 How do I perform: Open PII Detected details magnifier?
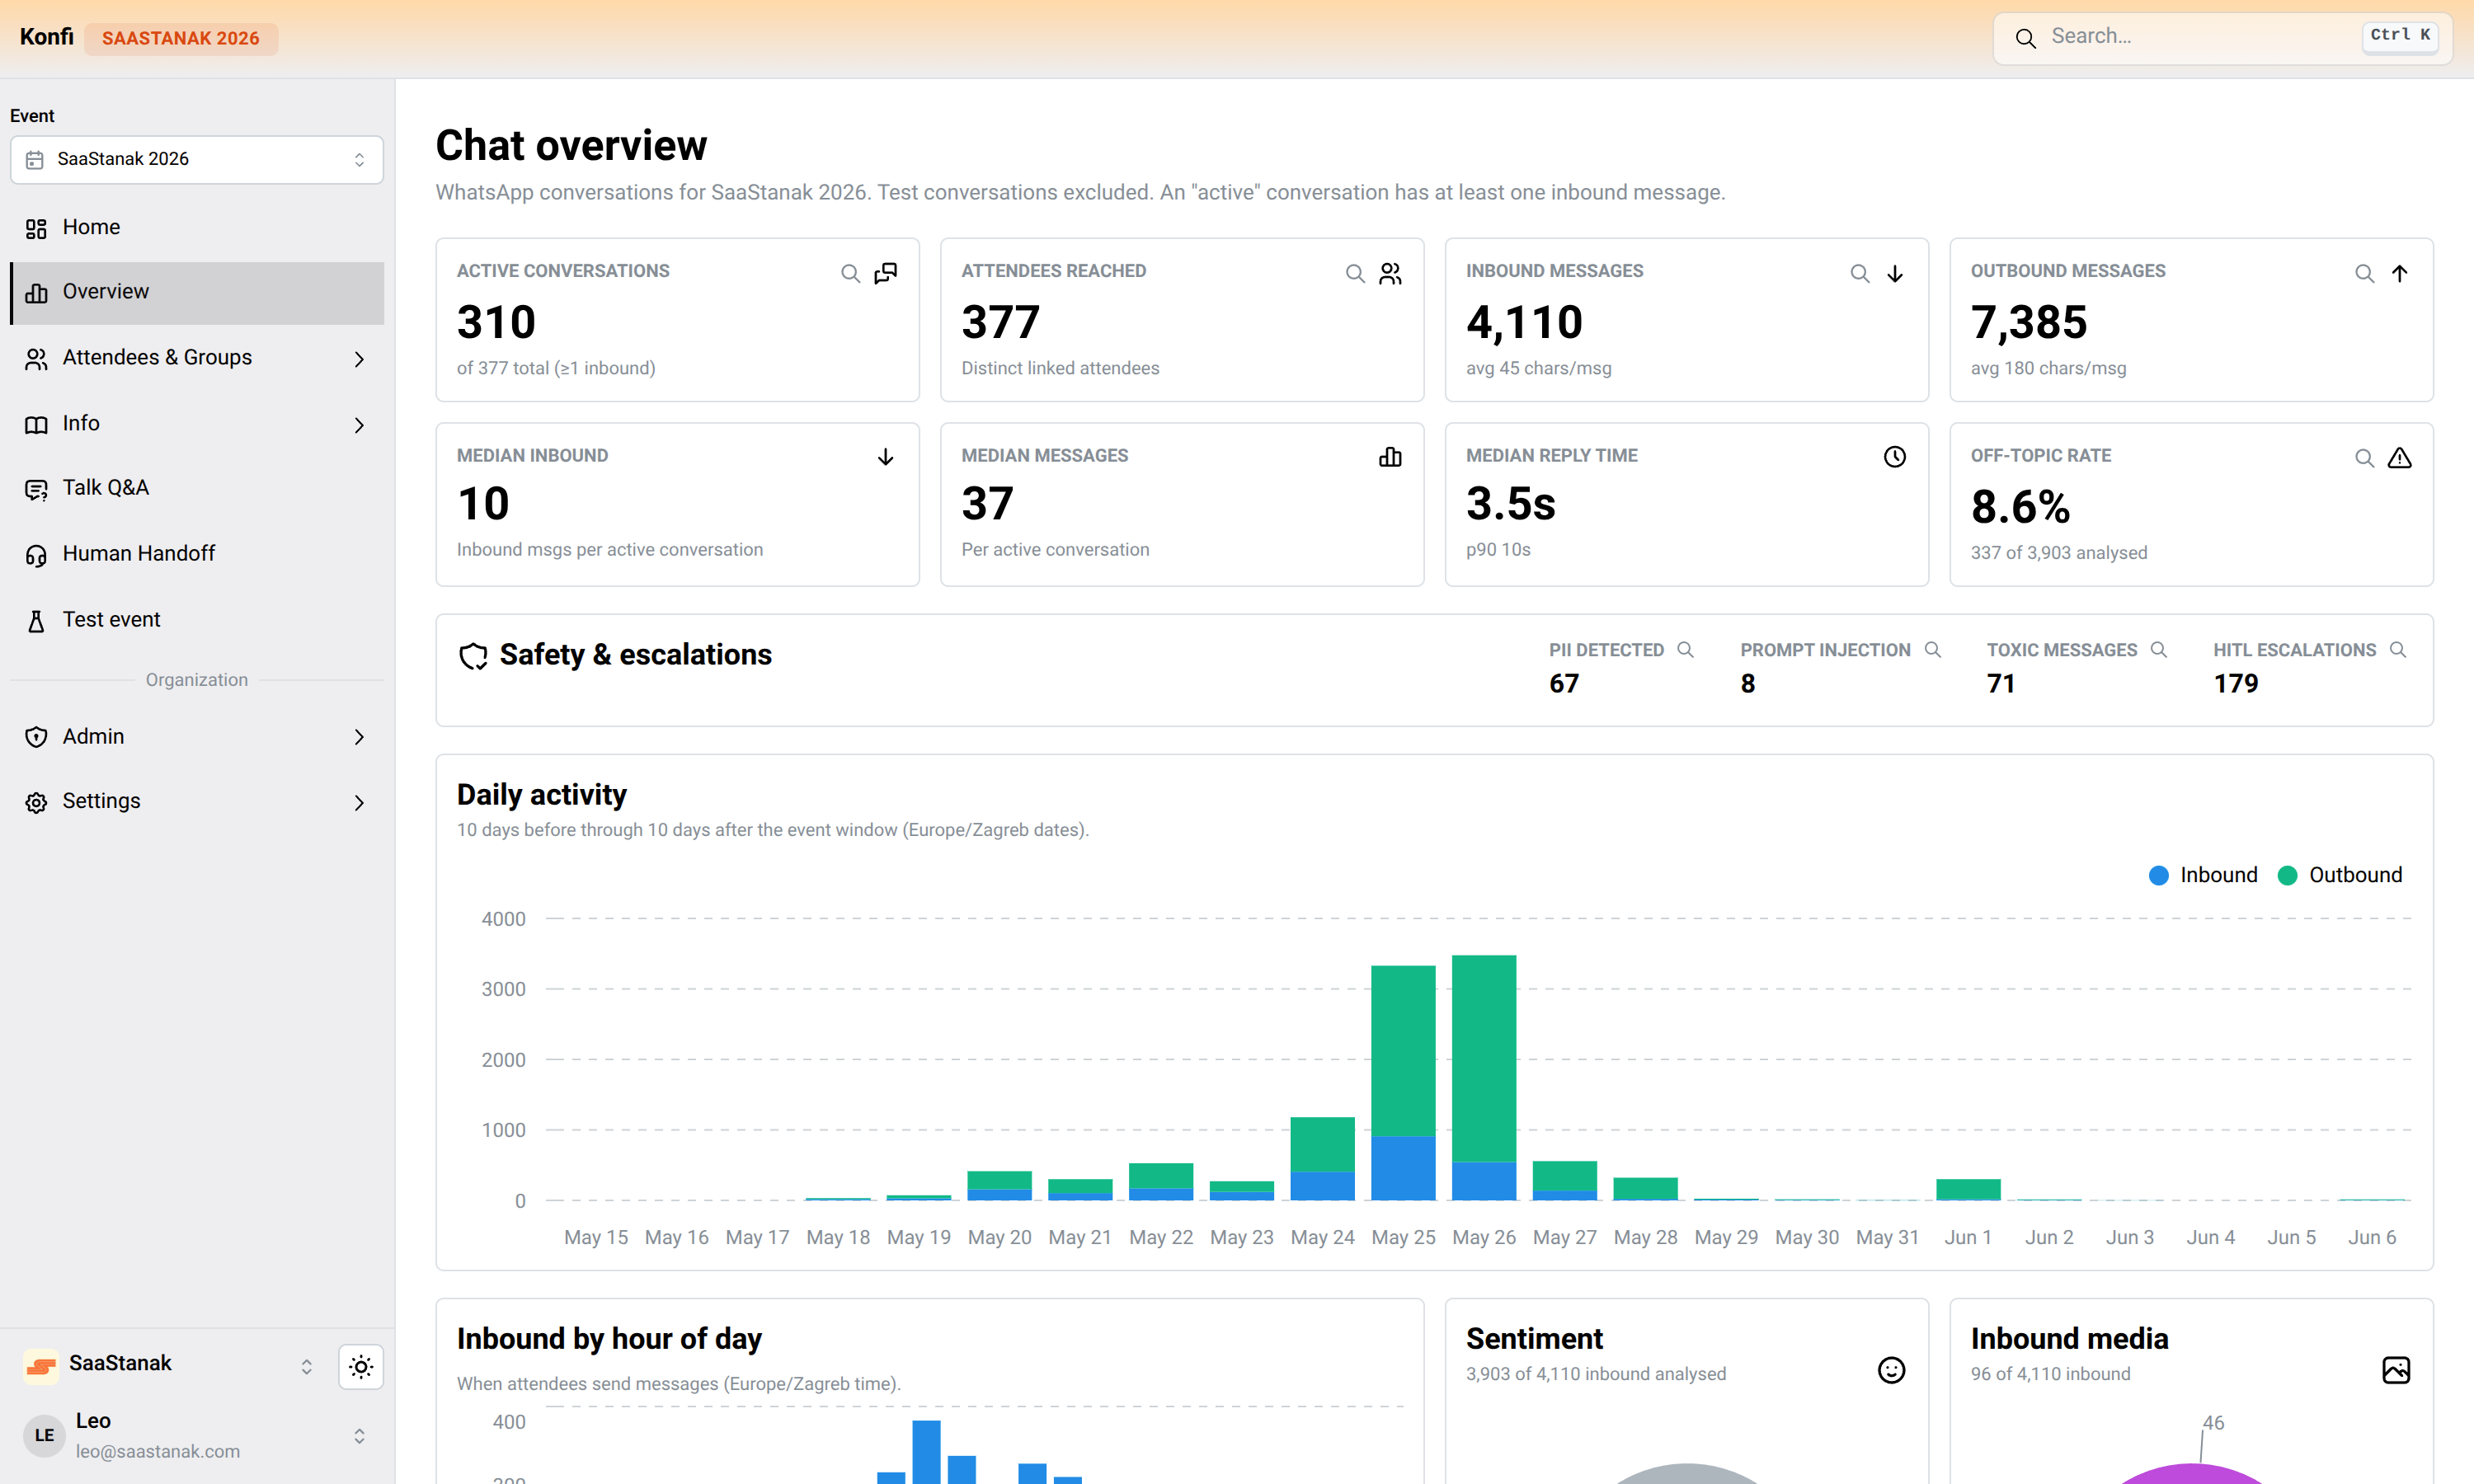[1685, 650]
